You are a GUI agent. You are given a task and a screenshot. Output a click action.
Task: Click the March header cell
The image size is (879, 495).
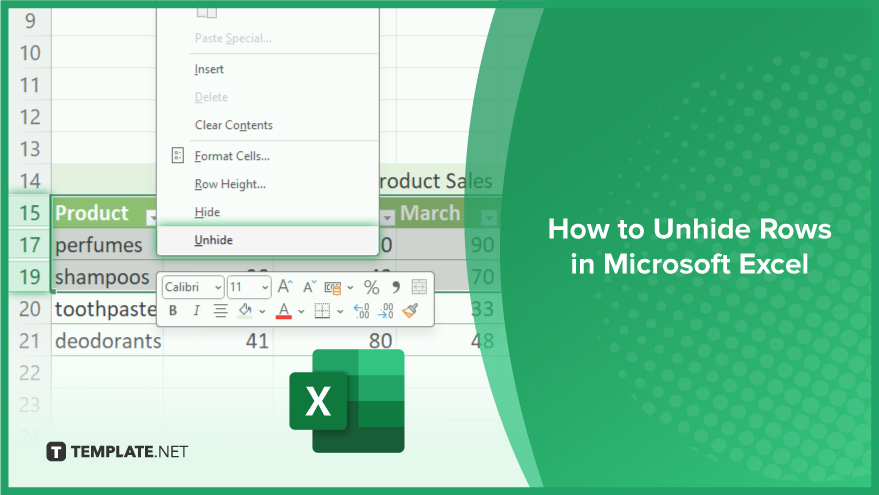pyautogui.click(x=447, y=213)
